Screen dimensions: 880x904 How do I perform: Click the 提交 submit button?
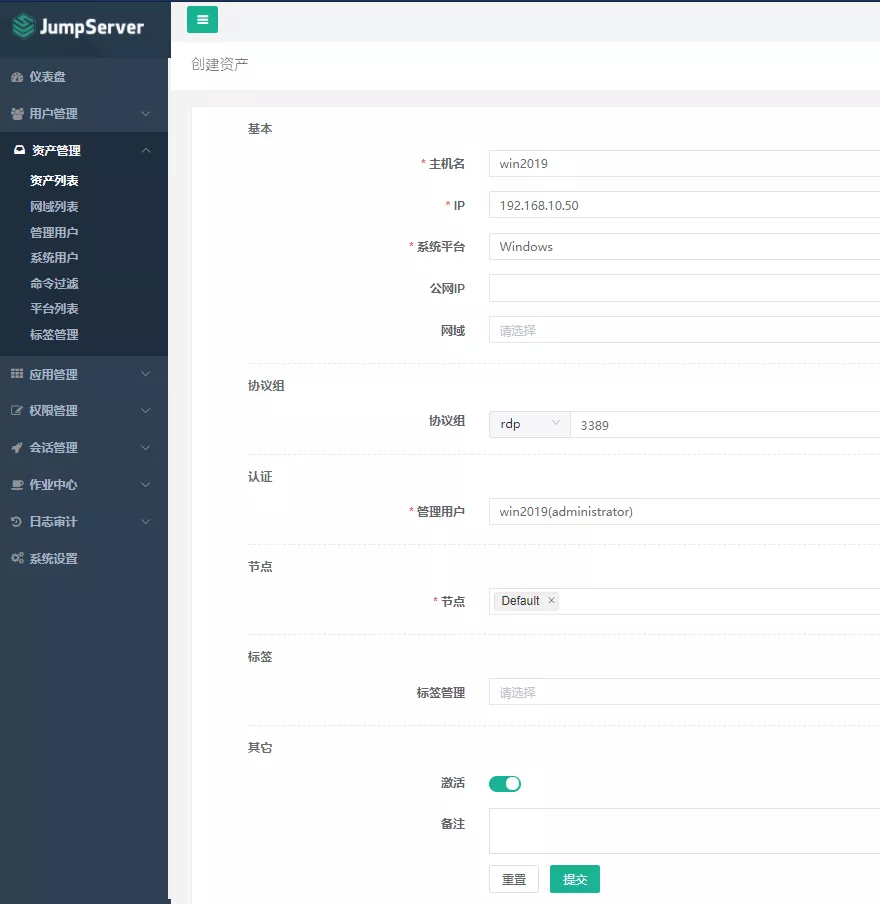(575, 879)
